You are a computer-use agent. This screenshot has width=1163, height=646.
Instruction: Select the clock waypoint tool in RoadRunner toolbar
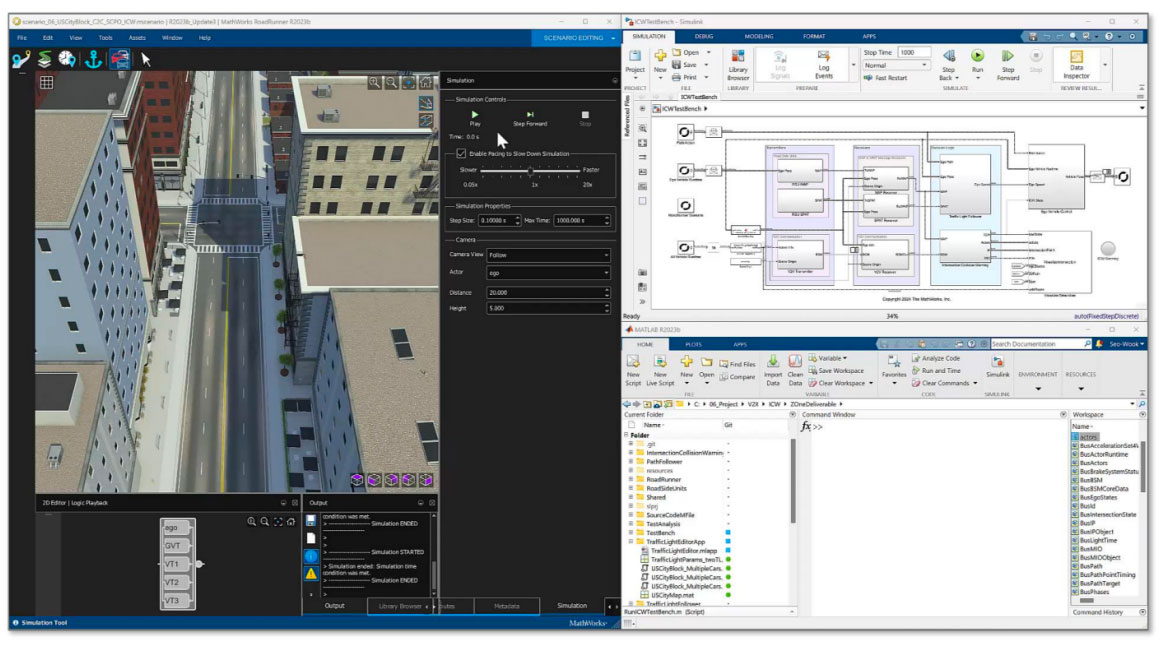point(67,59)
